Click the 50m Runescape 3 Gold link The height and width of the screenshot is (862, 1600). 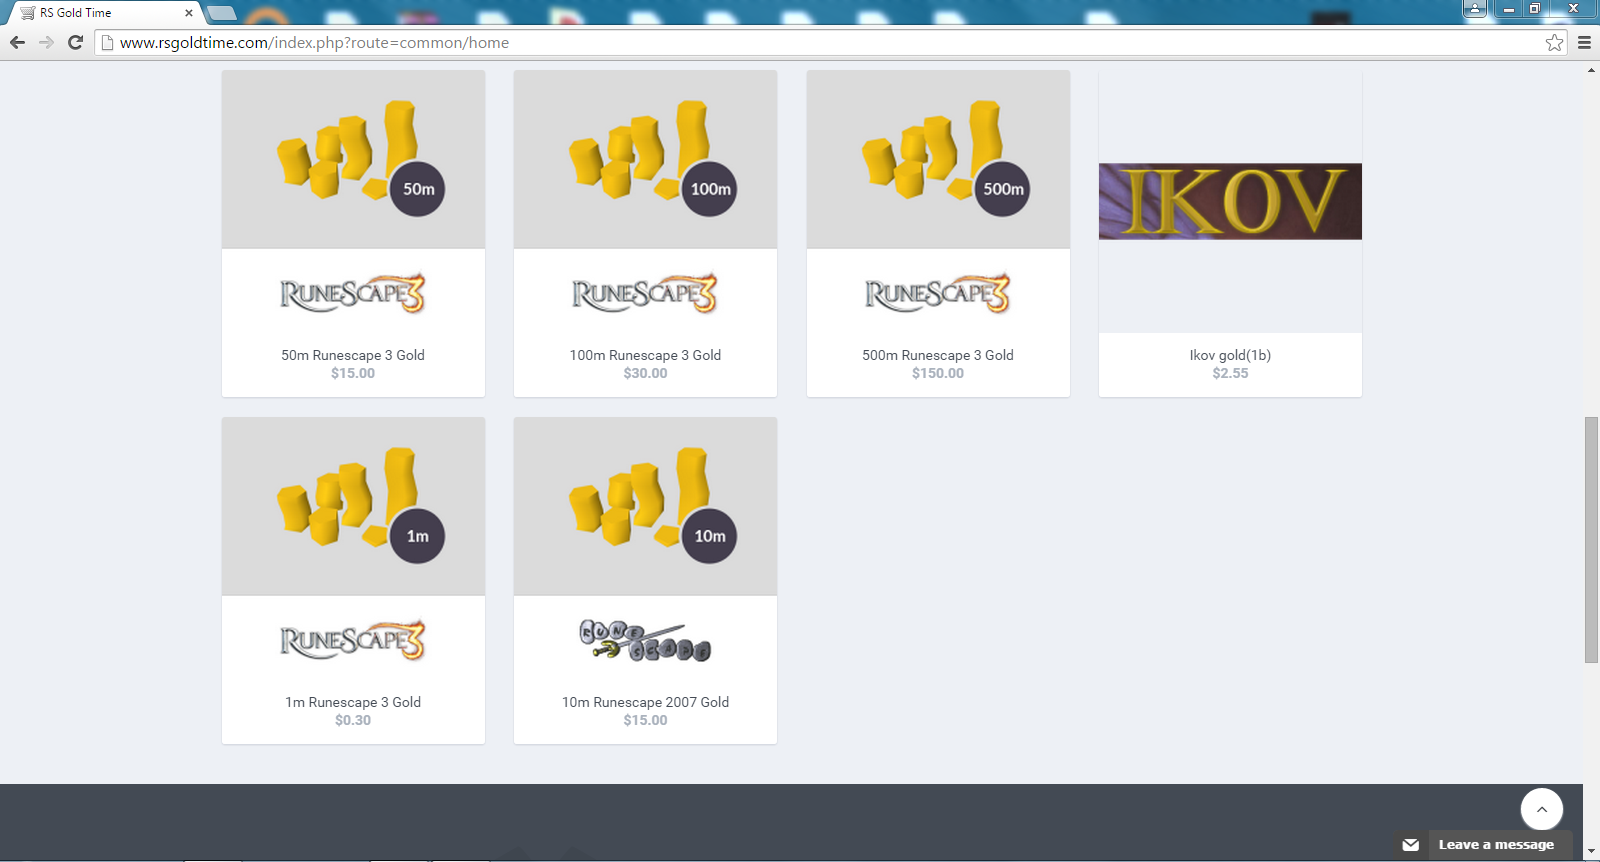[353, 355]
